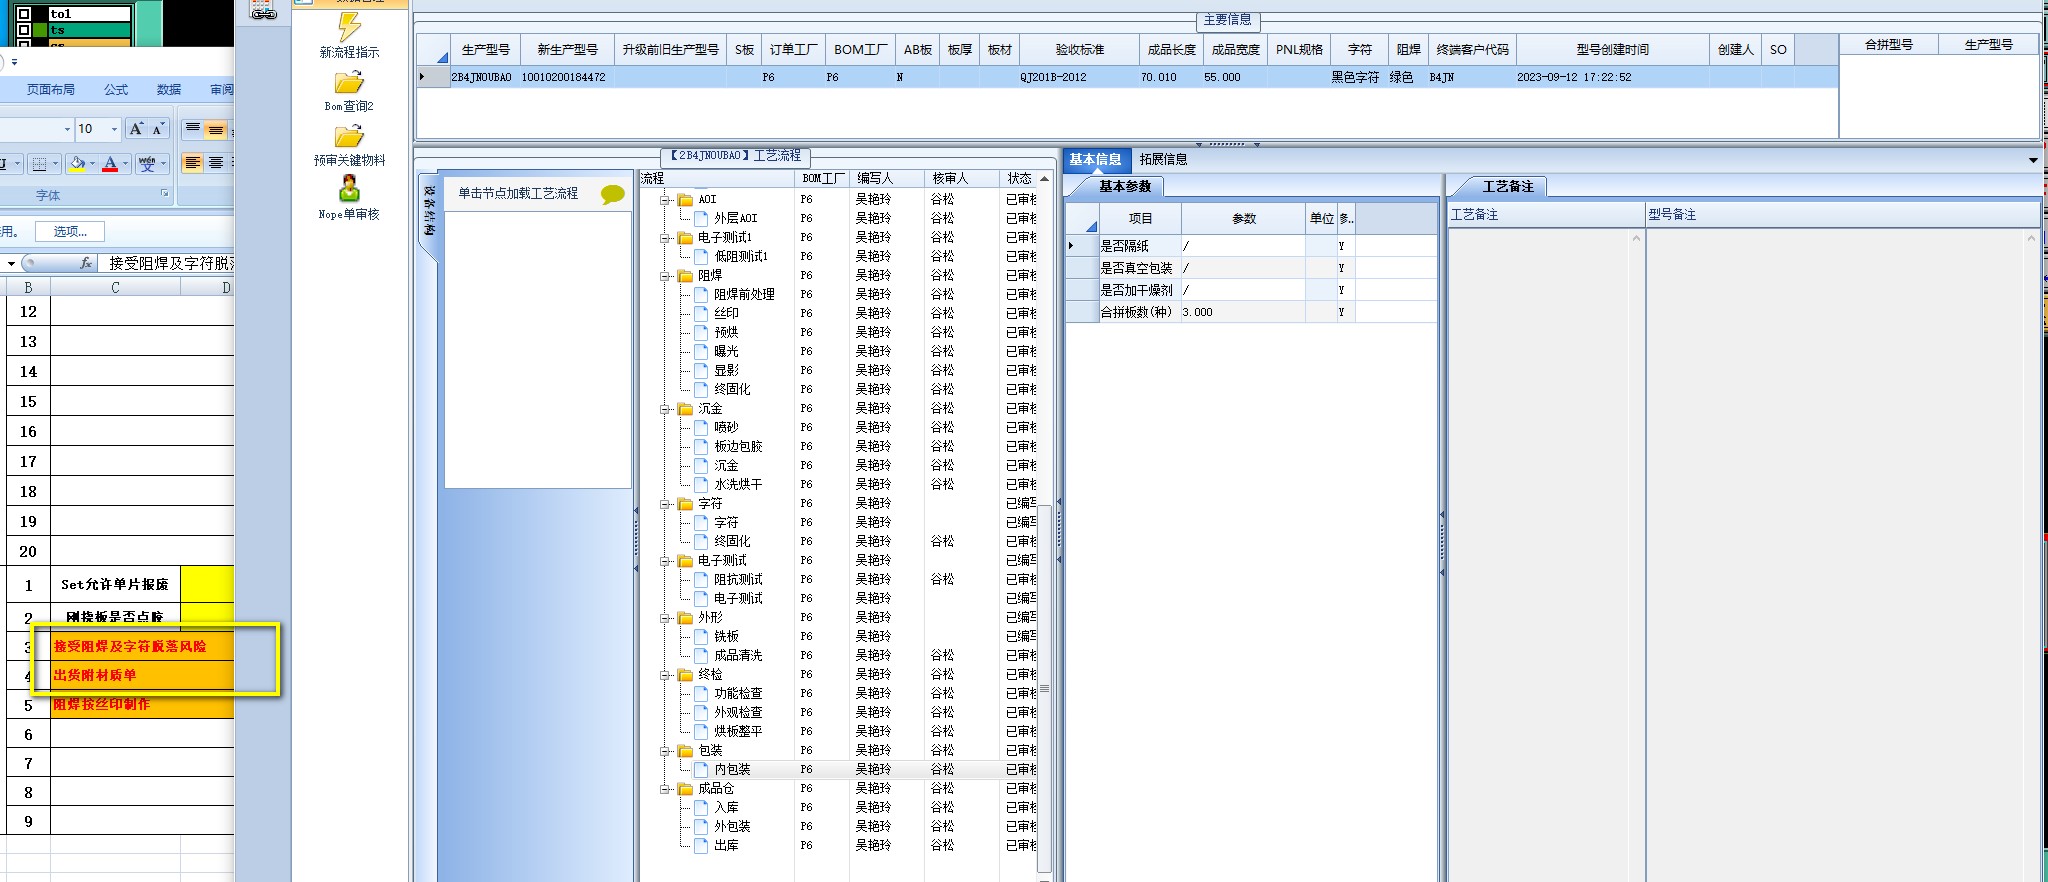Open panel options arrow beside 拓展信息
The image size is (2048, 882).
point(2033,160)
